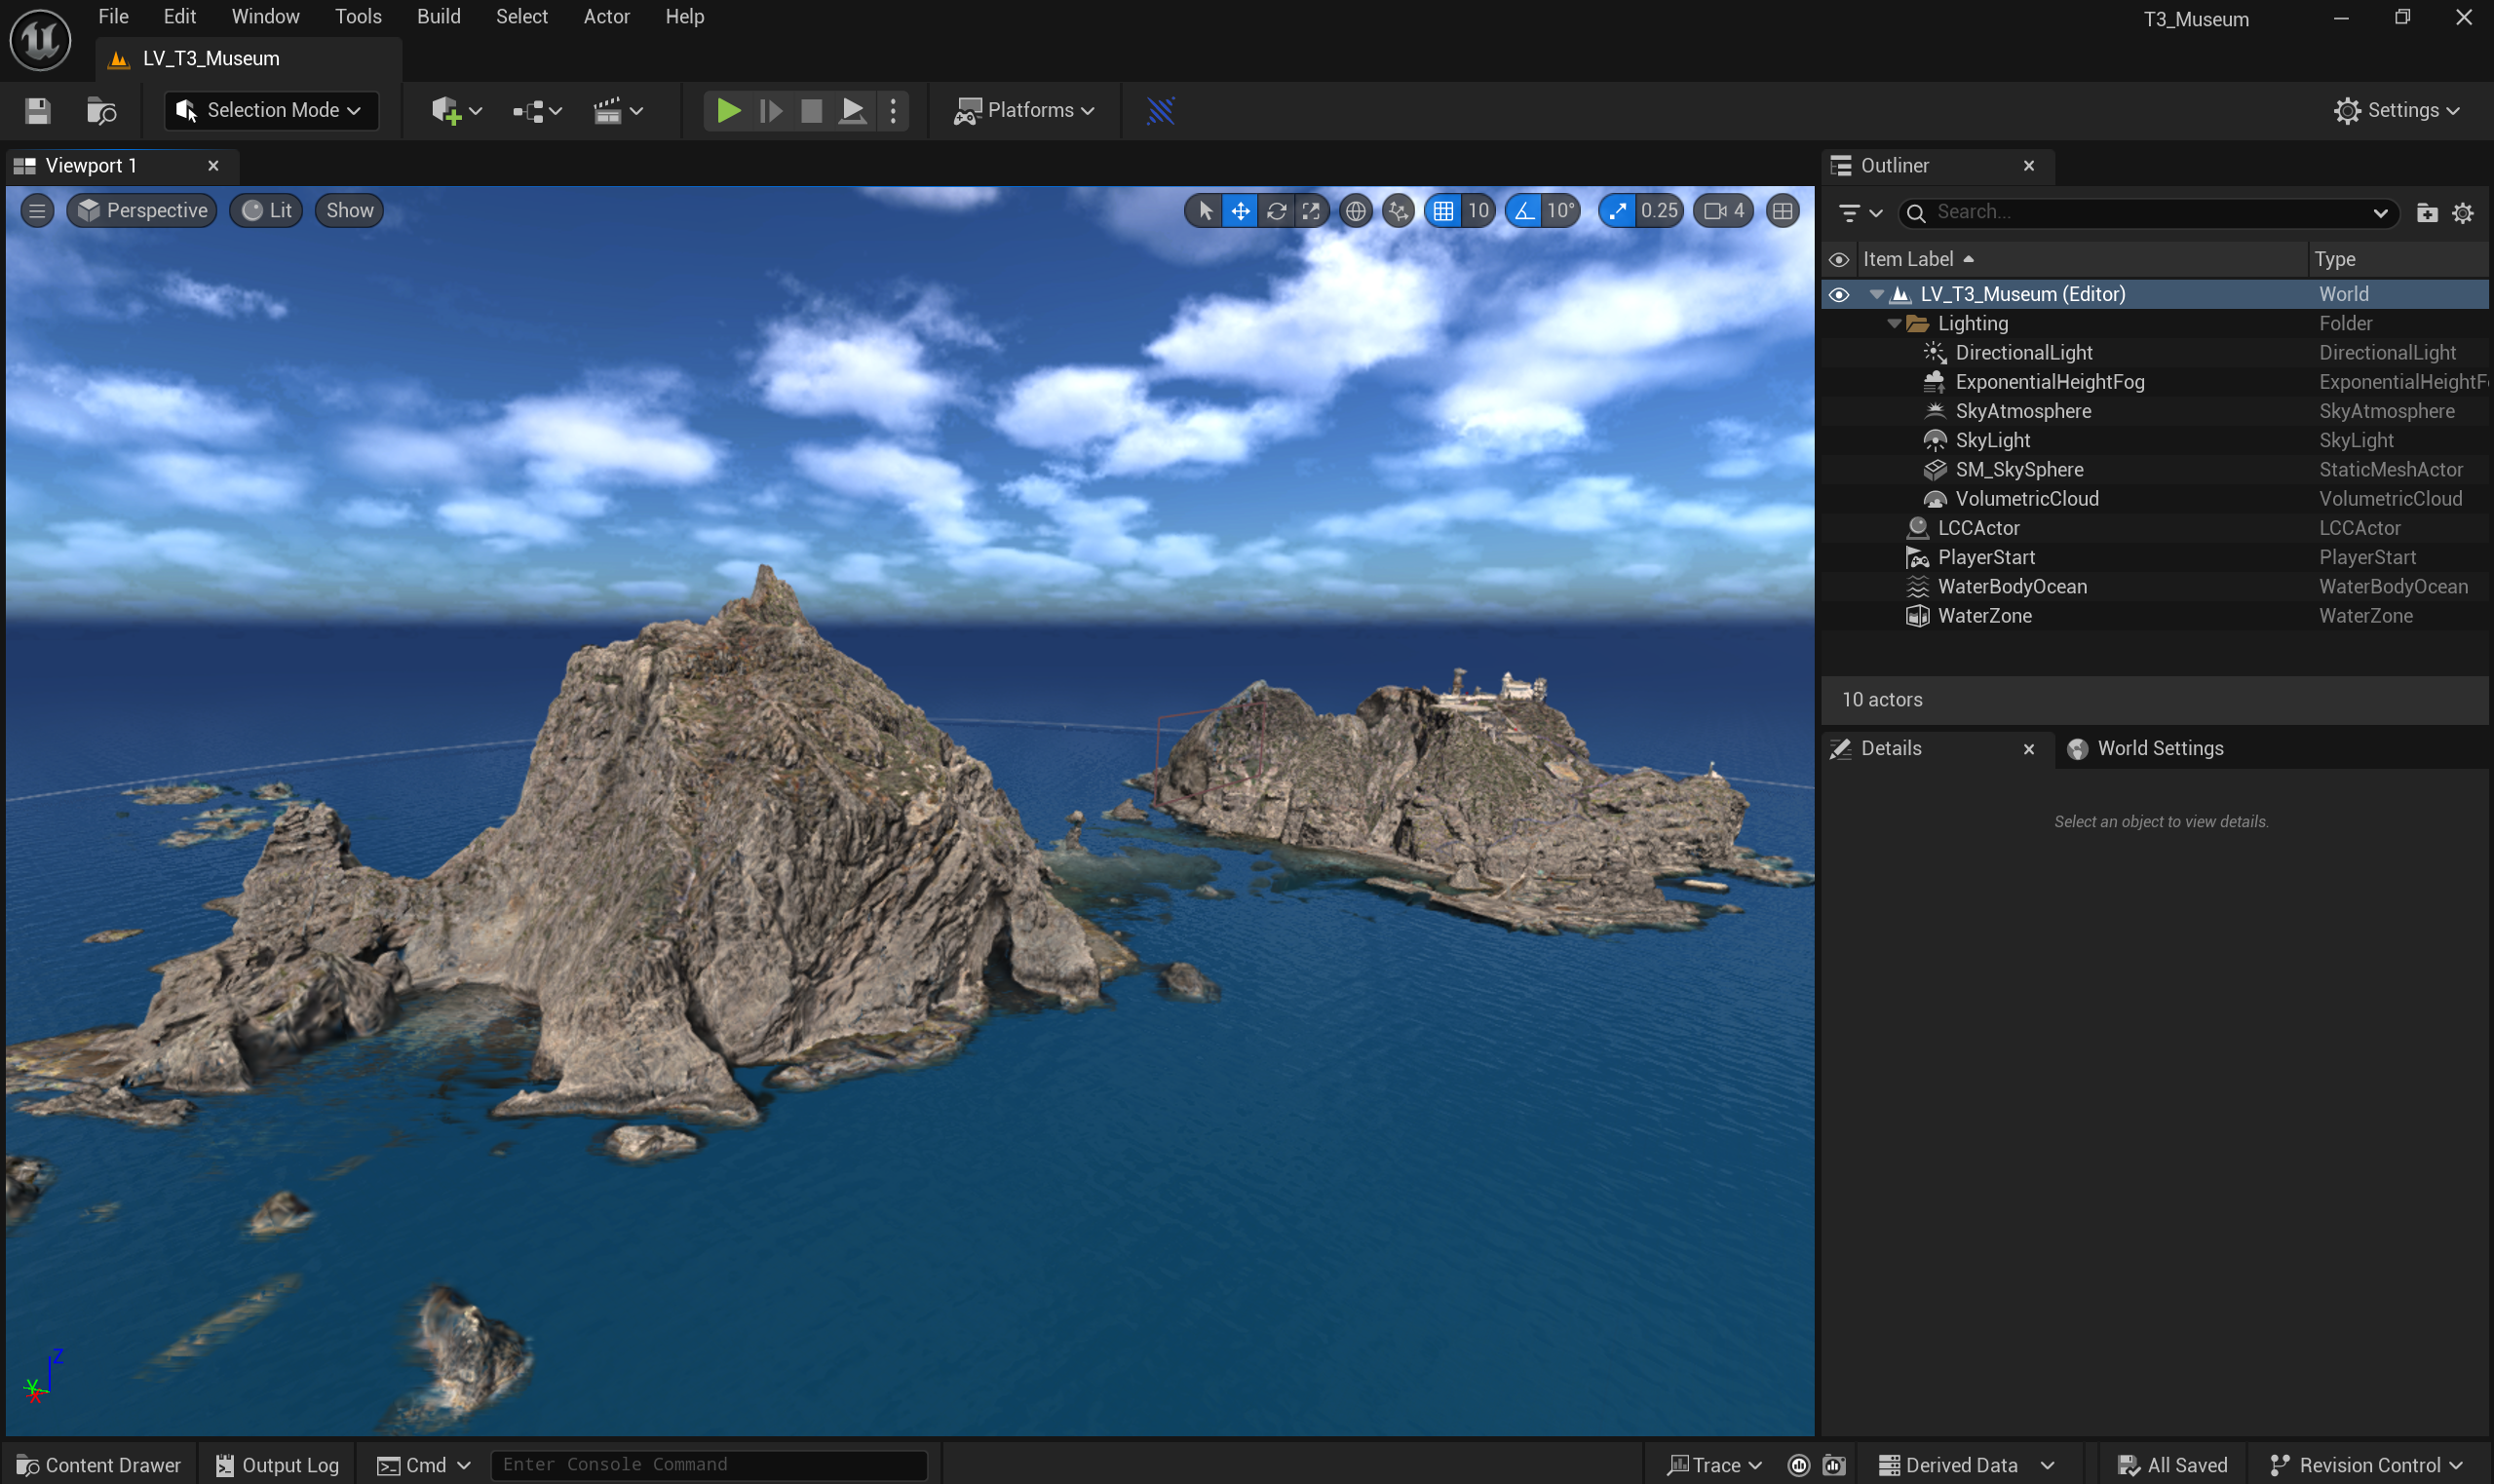
Task: Toggle visibility of LV_T3_Museum world
Action: [1839, 294]
